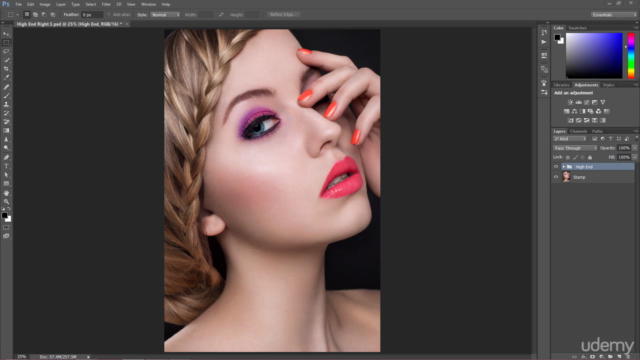Open the Image menu
Screen dimensions: 640x360
[x=45, y=4]
